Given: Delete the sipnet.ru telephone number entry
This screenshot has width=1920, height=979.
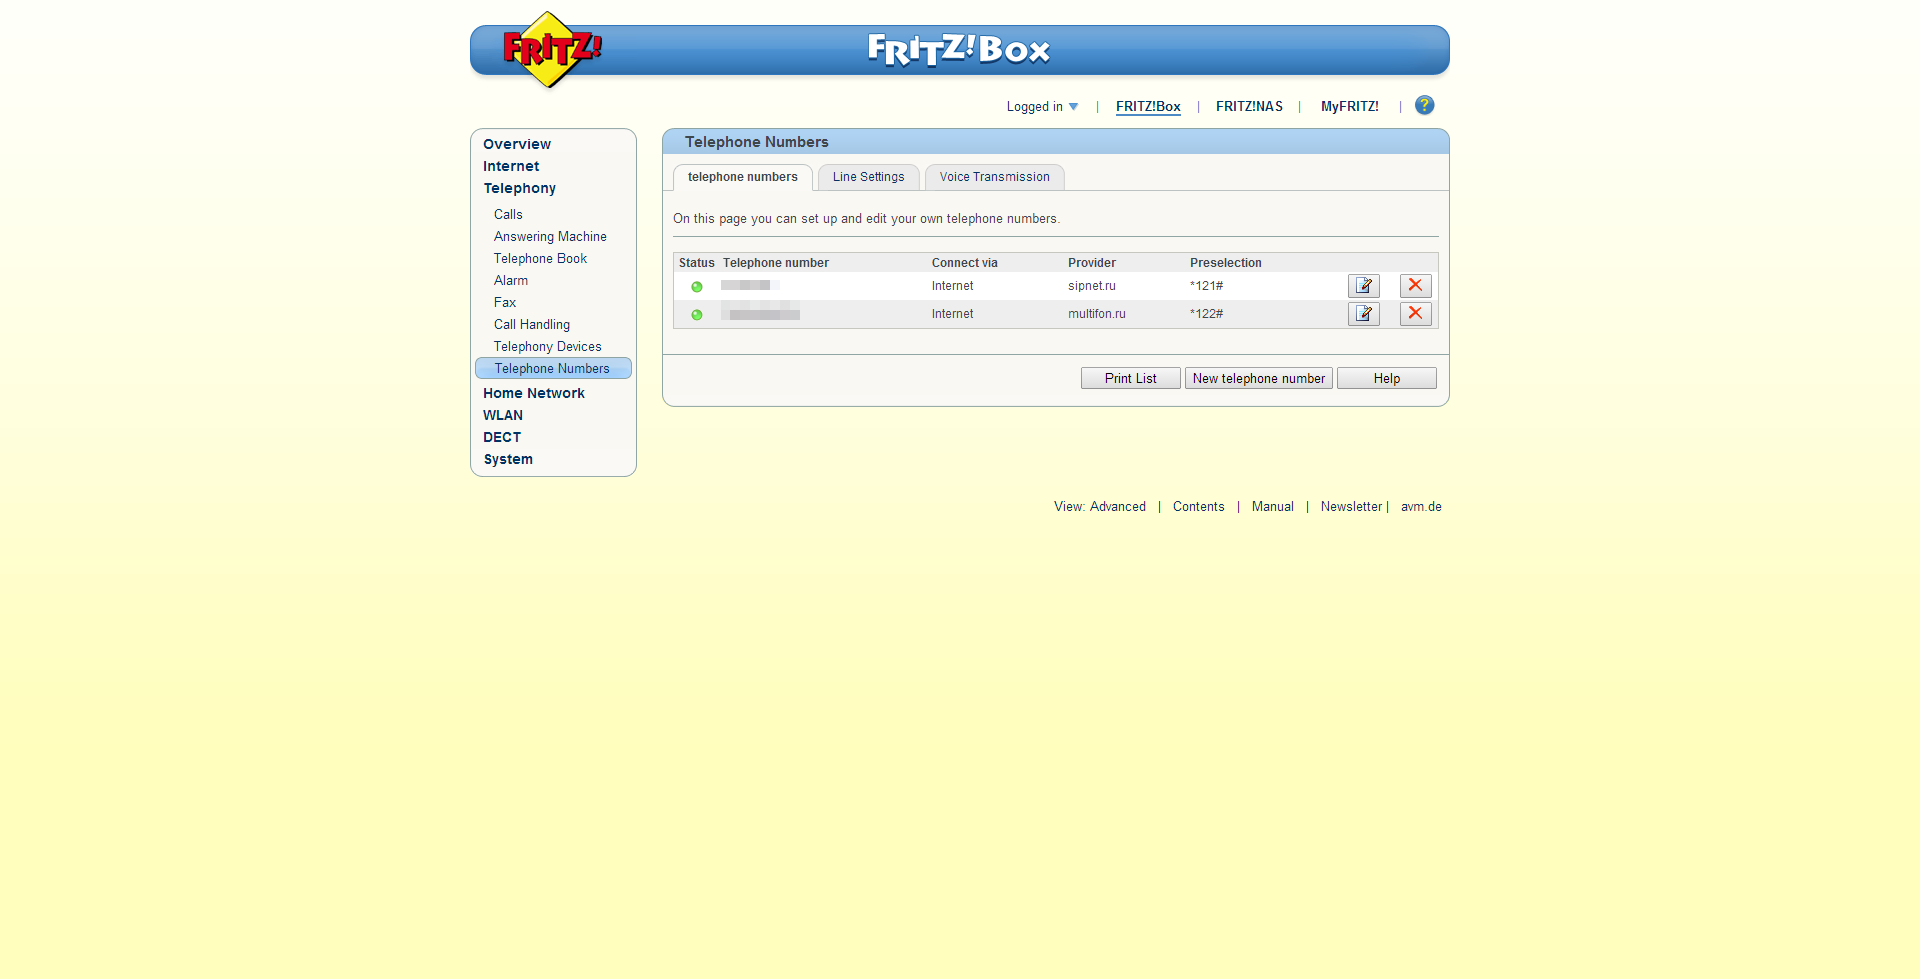Looking at the screenshot, I should pyautogui.click(x=1416, y=286).
